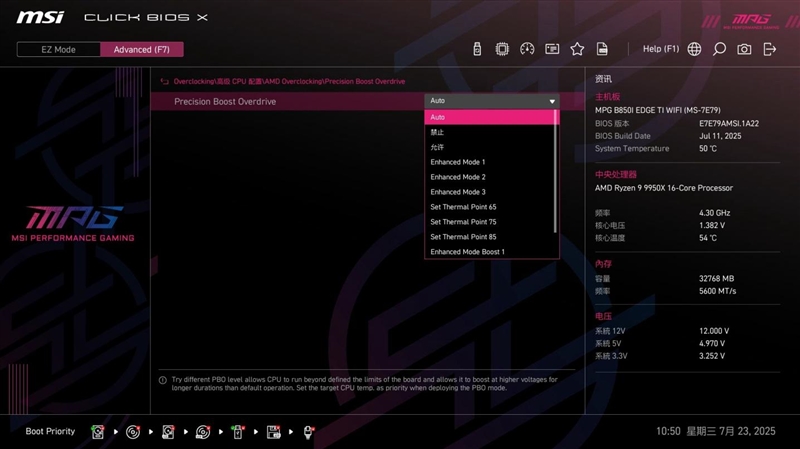Switch to EZ Mode

pyautogui.click(x=59, y=49)
